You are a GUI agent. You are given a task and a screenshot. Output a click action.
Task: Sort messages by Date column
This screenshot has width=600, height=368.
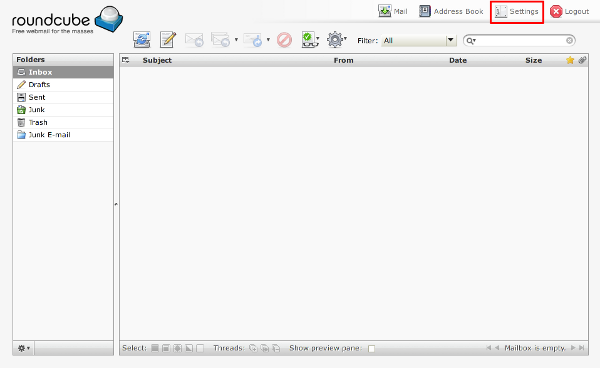click(x=458, y=60)
